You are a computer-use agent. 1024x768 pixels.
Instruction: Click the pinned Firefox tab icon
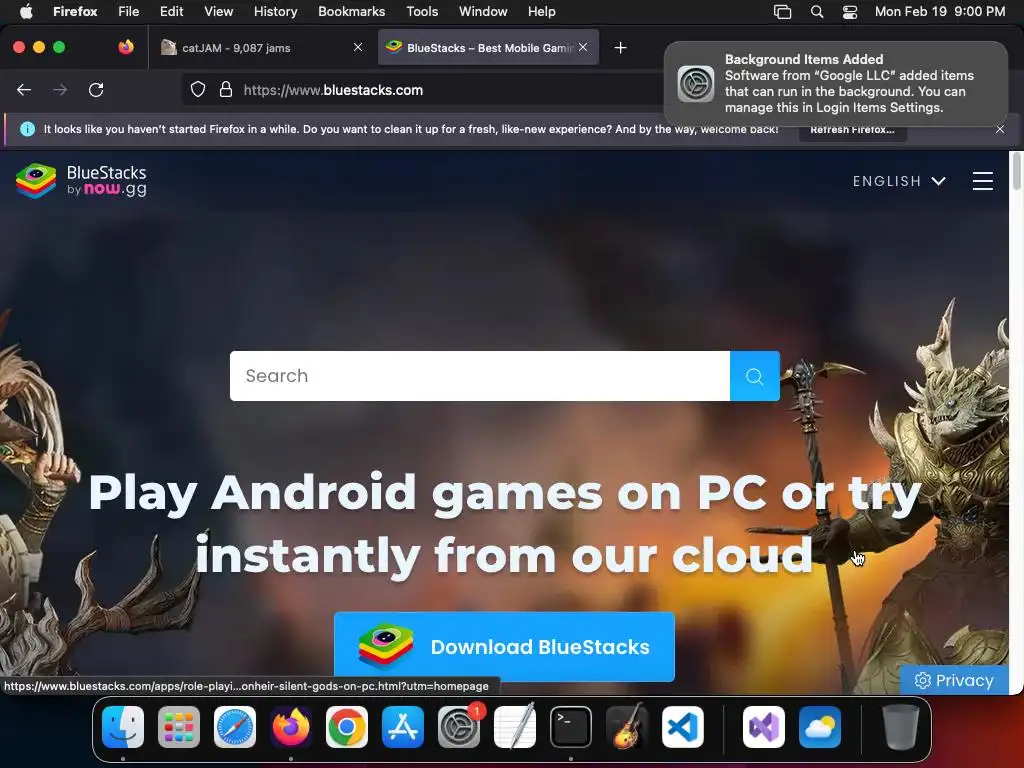[126, 47]
